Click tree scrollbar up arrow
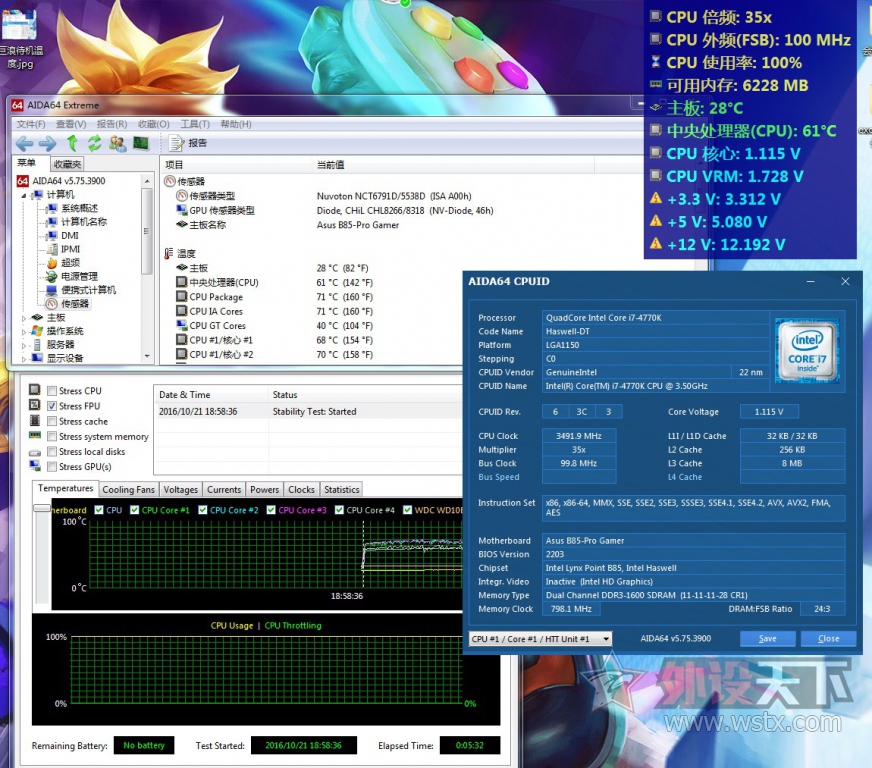The height and width of the screenshot is (768, 872). point(147,181)
